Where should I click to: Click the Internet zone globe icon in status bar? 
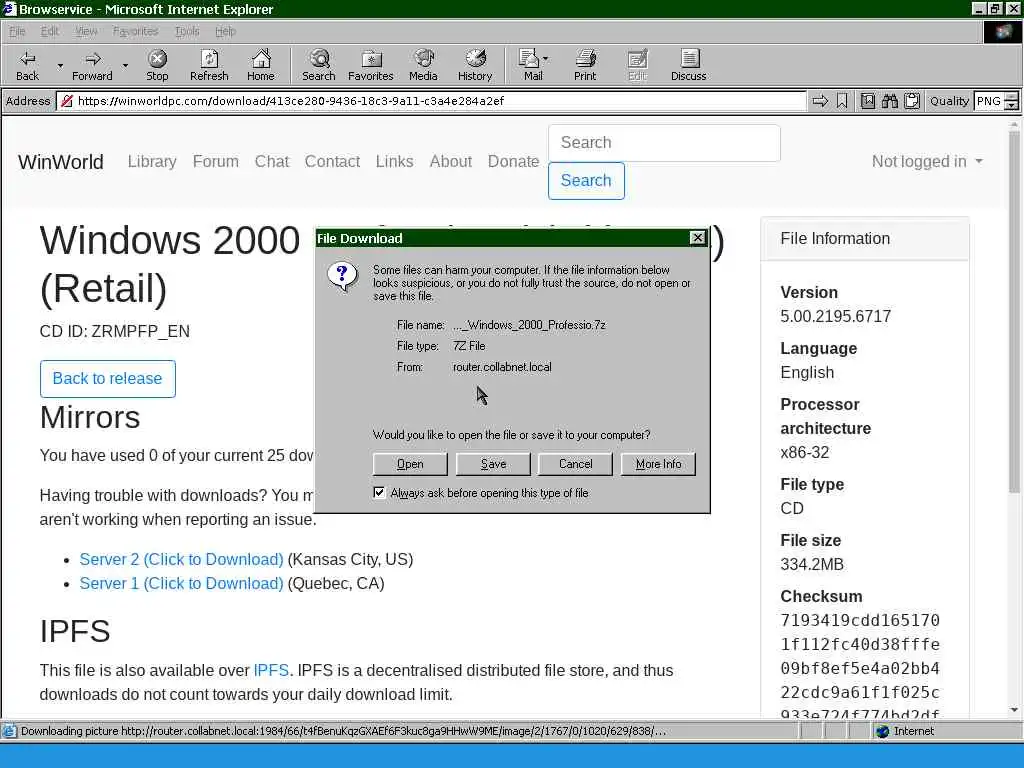coord(883,731)
